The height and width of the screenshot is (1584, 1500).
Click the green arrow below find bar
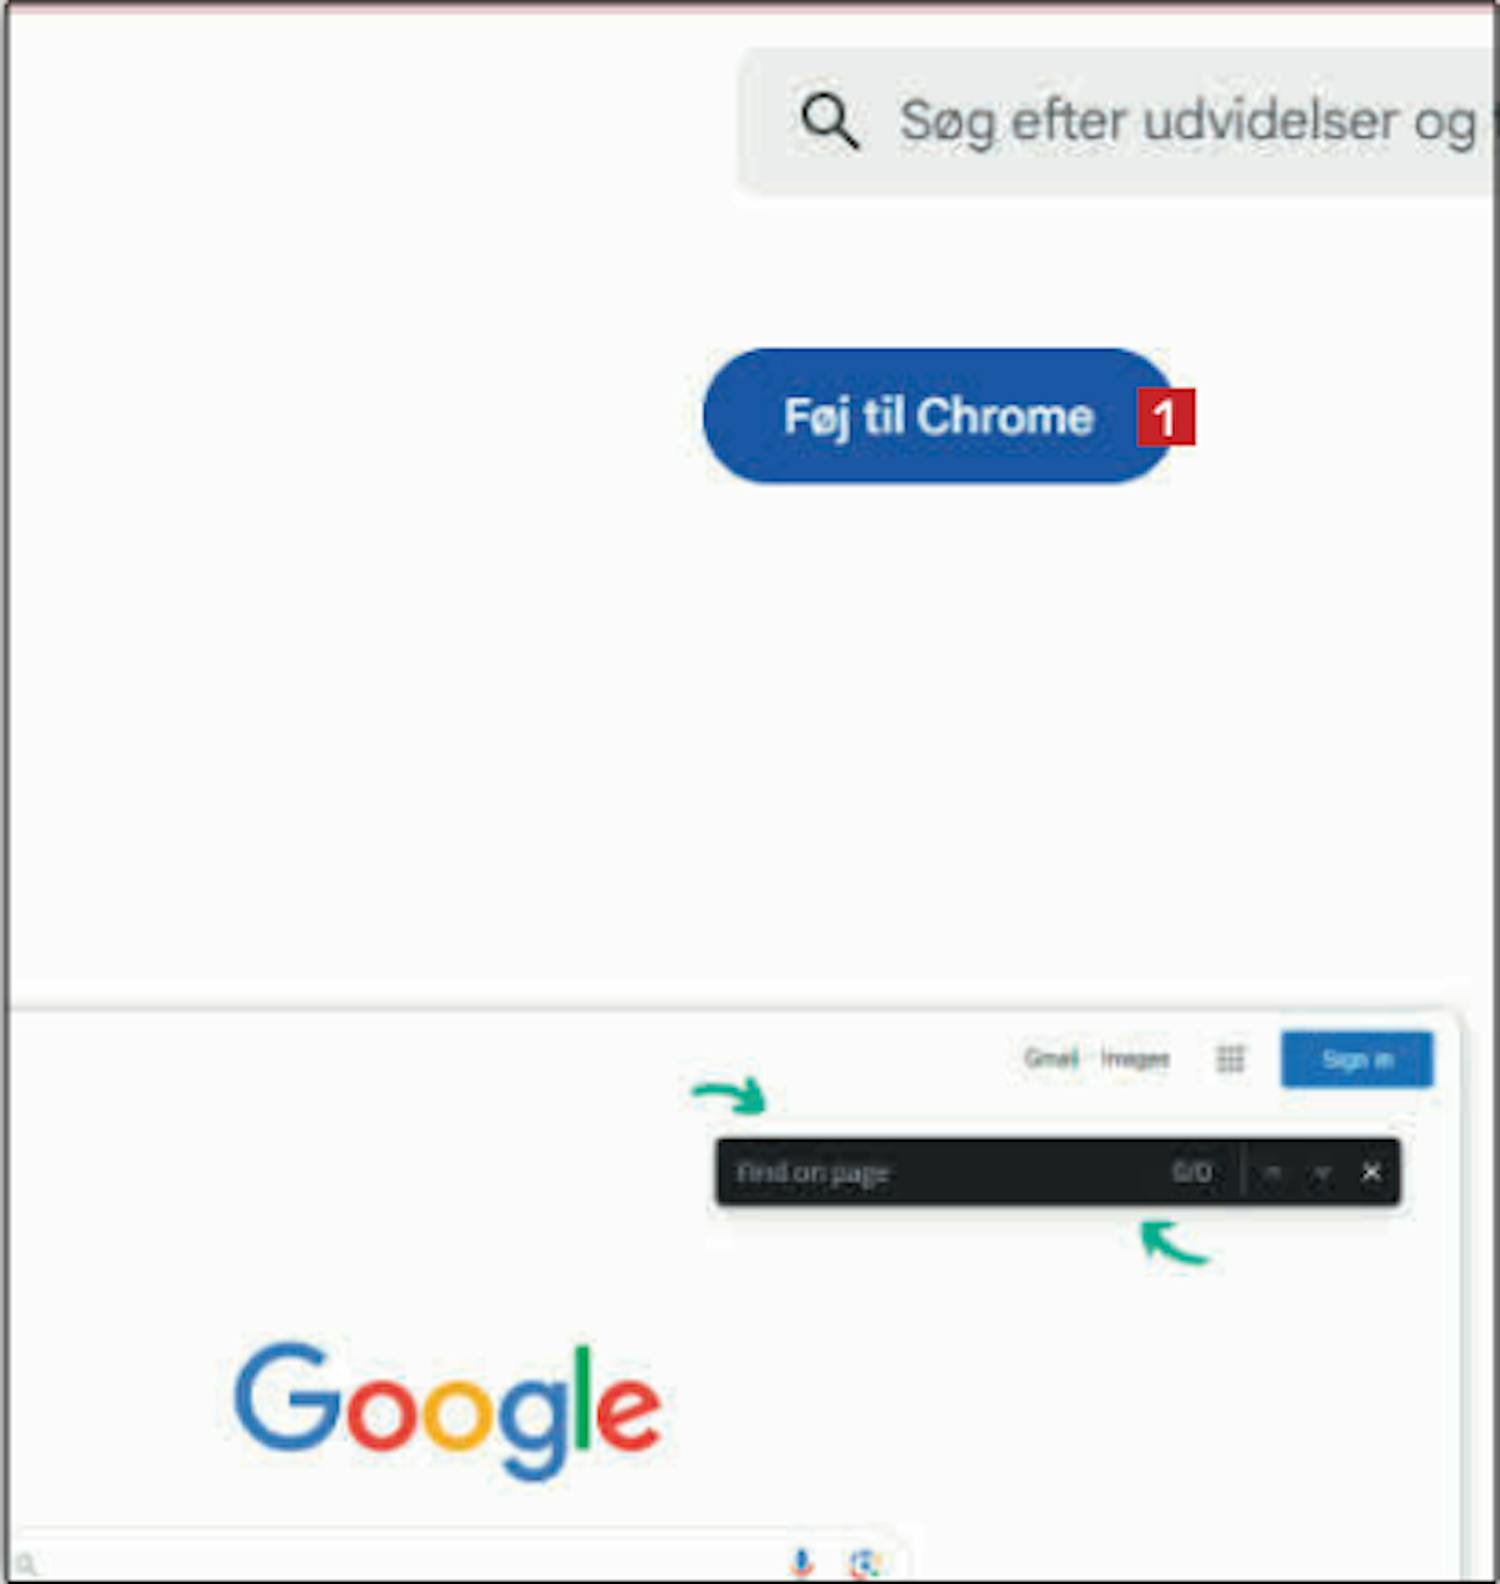[x=1174, y=1242]
